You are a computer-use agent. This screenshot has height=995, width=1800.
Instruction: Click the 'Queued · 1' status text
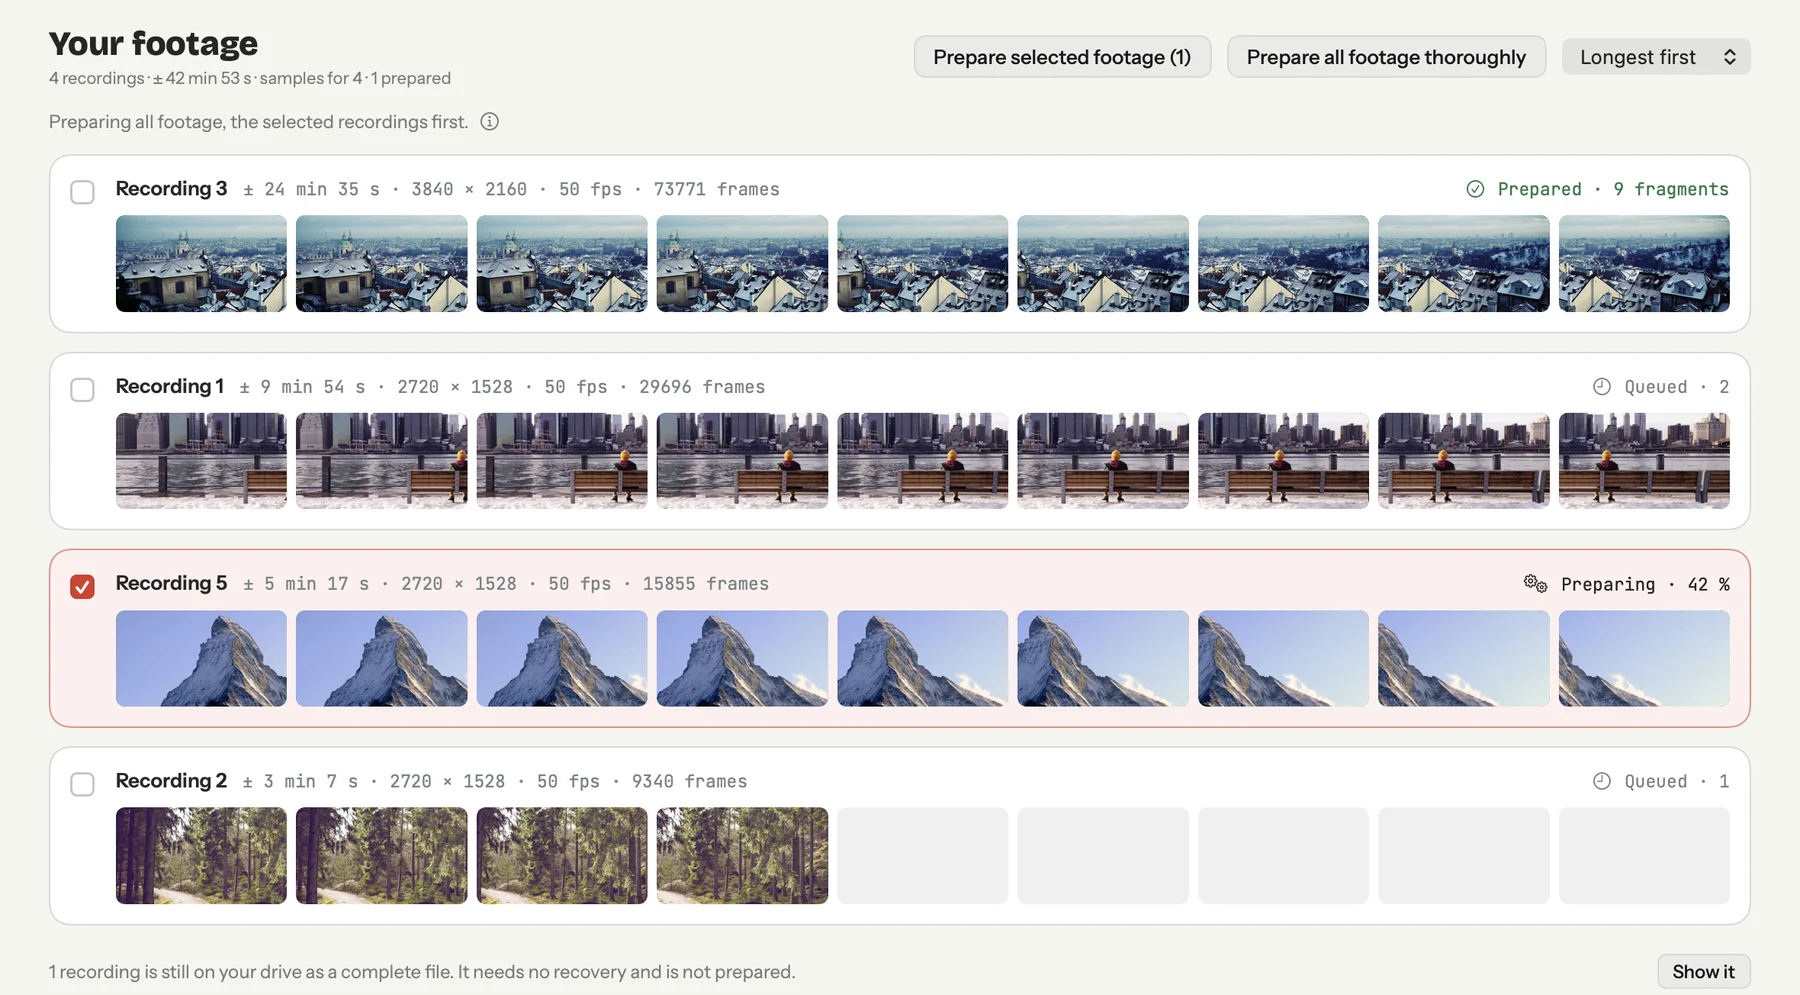1676,781
